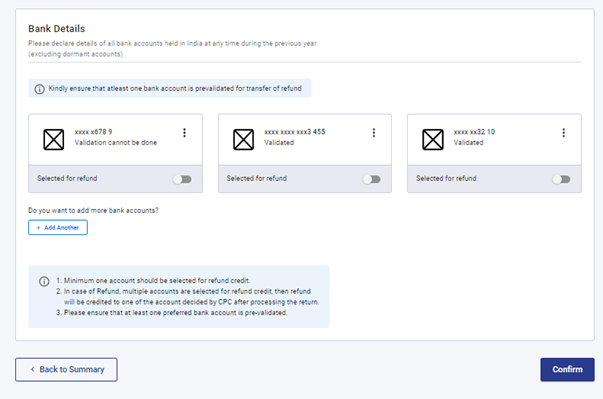Click the chevron arrow in Back to Summary
Image resolution: width=603 pixels, height=399 pixels.
[33, 369]
